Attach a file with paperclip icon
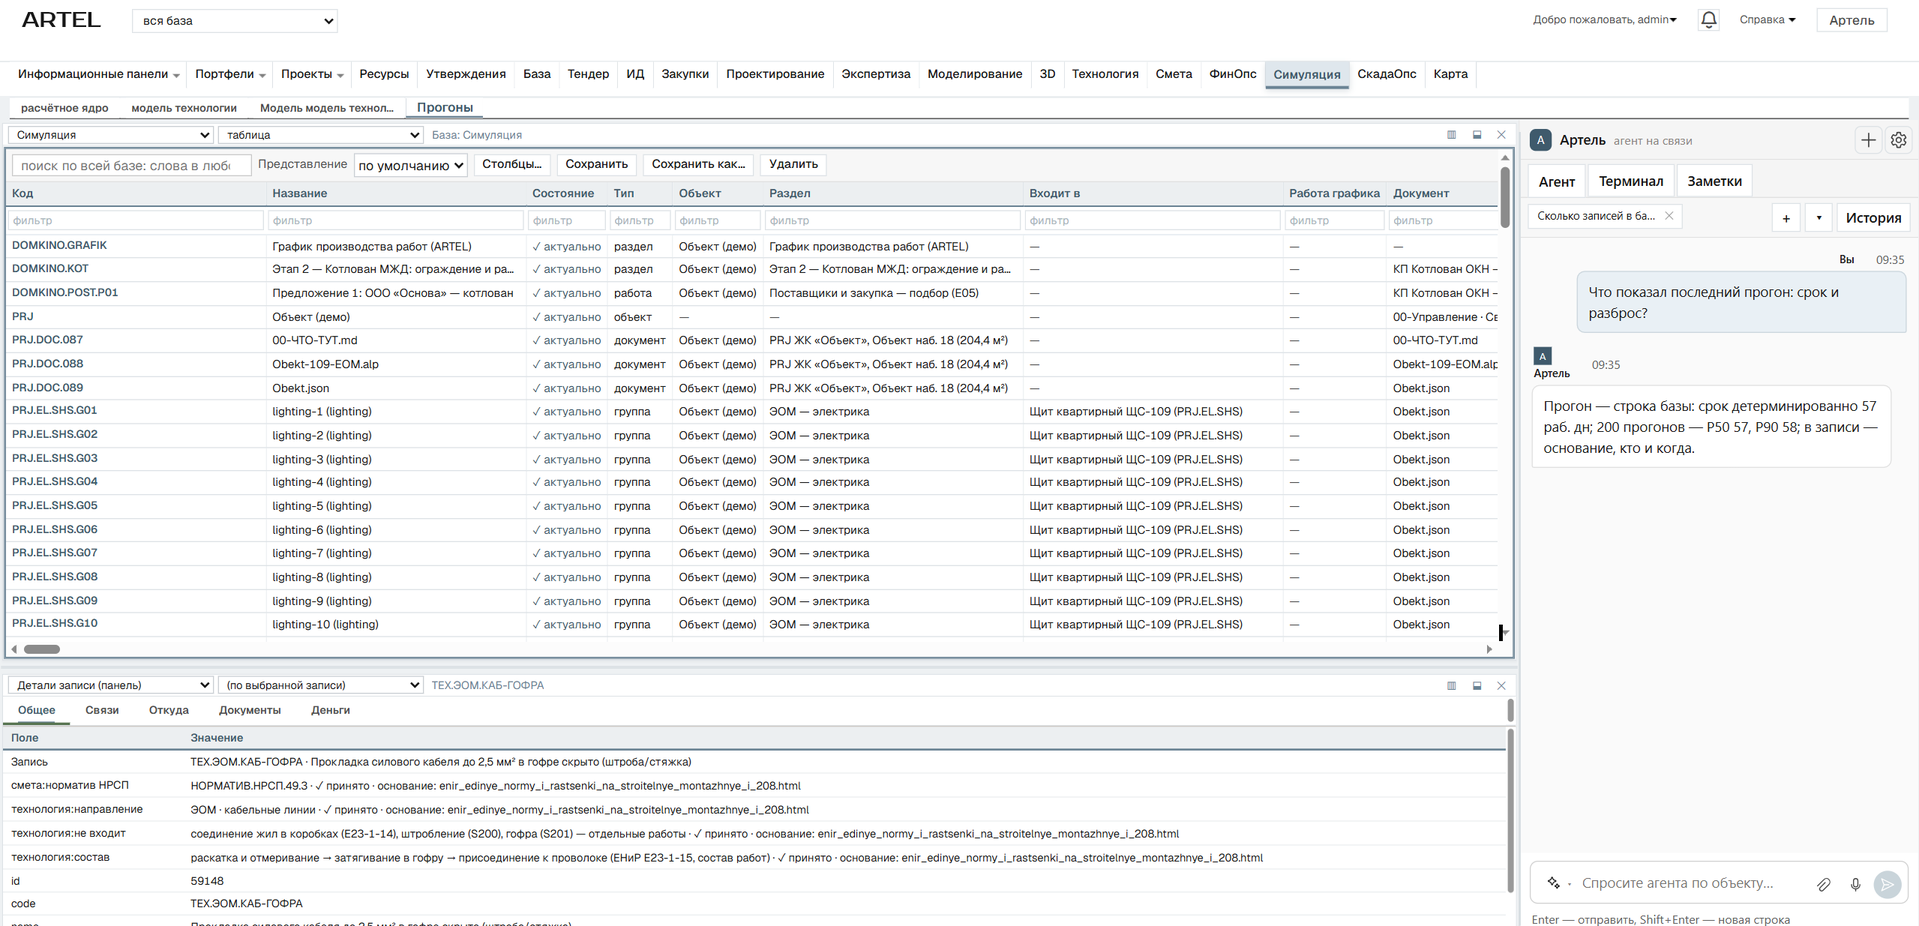 (x=1824, y=884)
